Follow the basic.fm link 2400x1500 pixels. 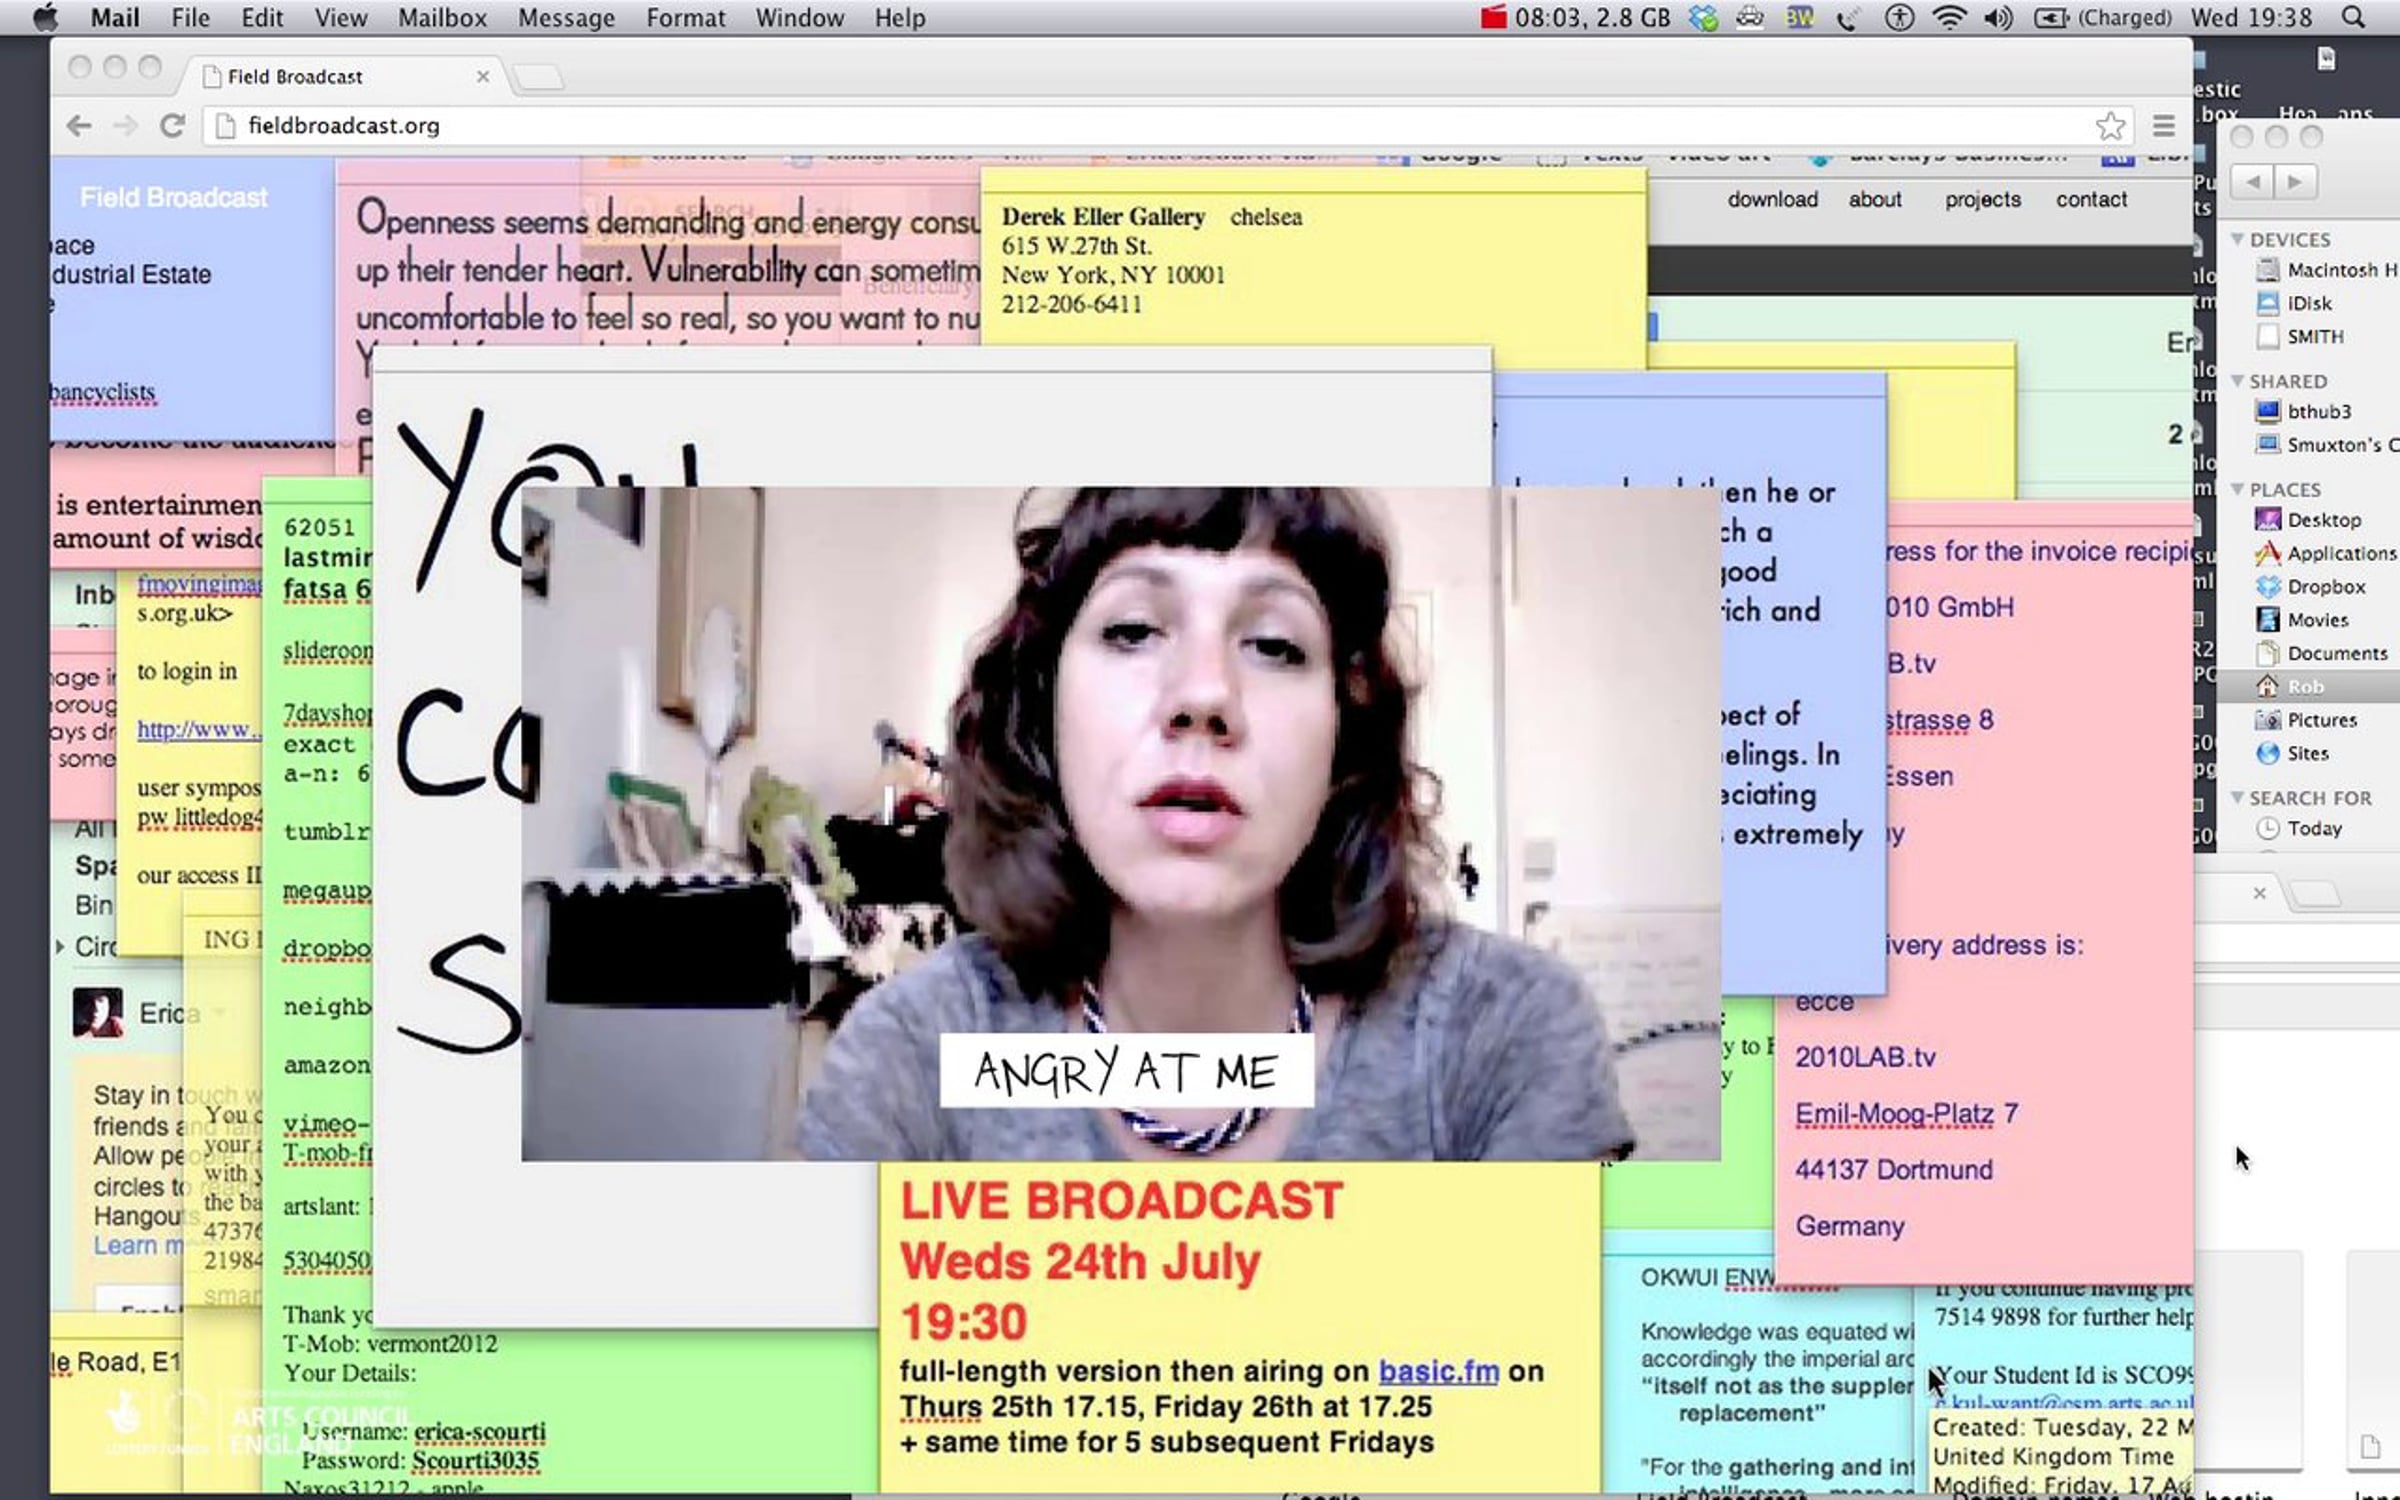coord(1439,1371)
